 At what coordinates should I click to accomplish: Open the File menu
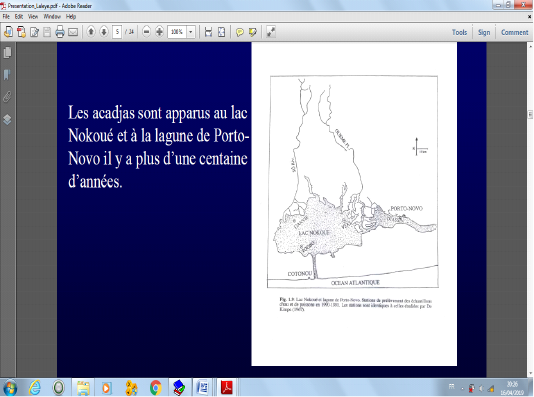(6, 16)
